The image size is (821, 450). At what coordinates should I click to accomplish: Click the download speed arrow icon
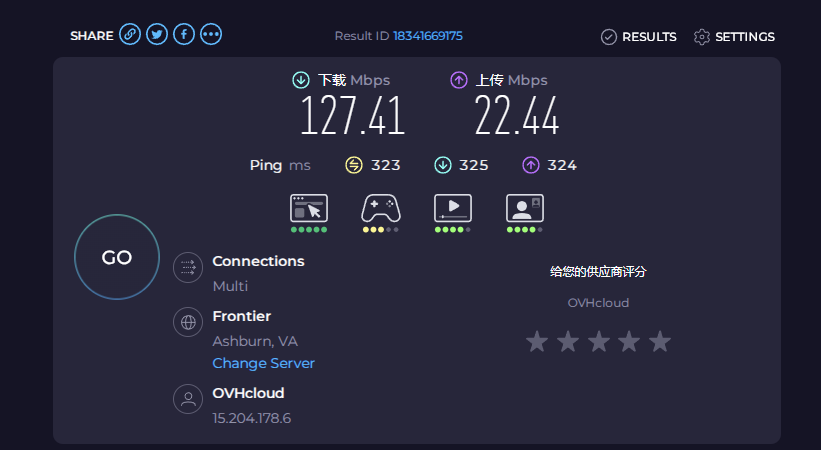(301, 80)
